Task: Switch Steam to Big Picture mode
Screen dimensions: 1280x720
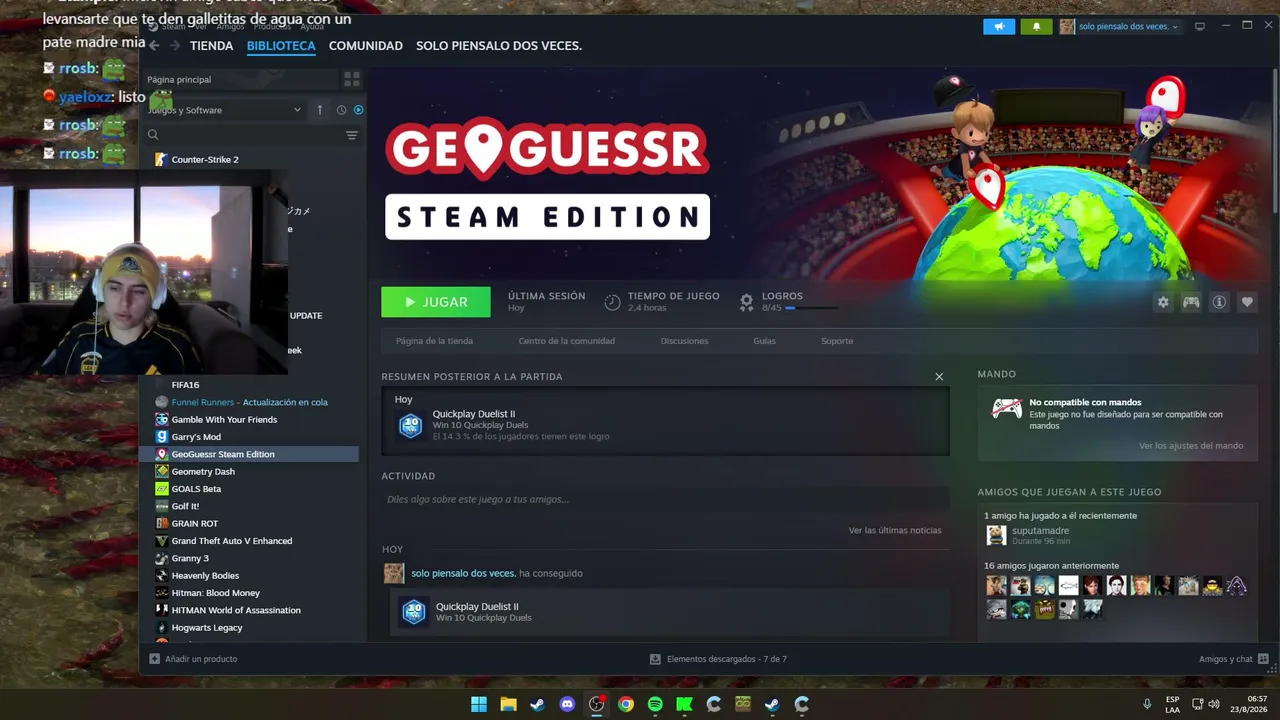Action: [1200, 26]
